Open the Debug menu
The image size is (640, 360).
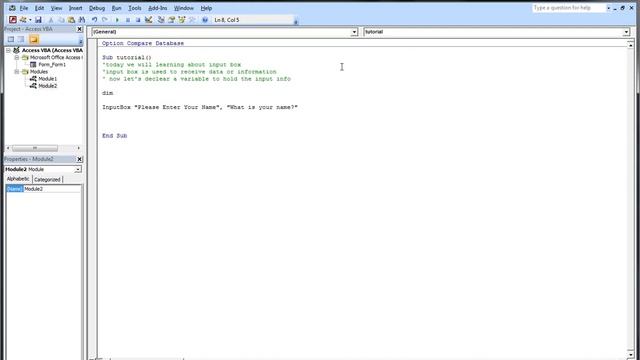pyautogui.click(x=97, y=8)
